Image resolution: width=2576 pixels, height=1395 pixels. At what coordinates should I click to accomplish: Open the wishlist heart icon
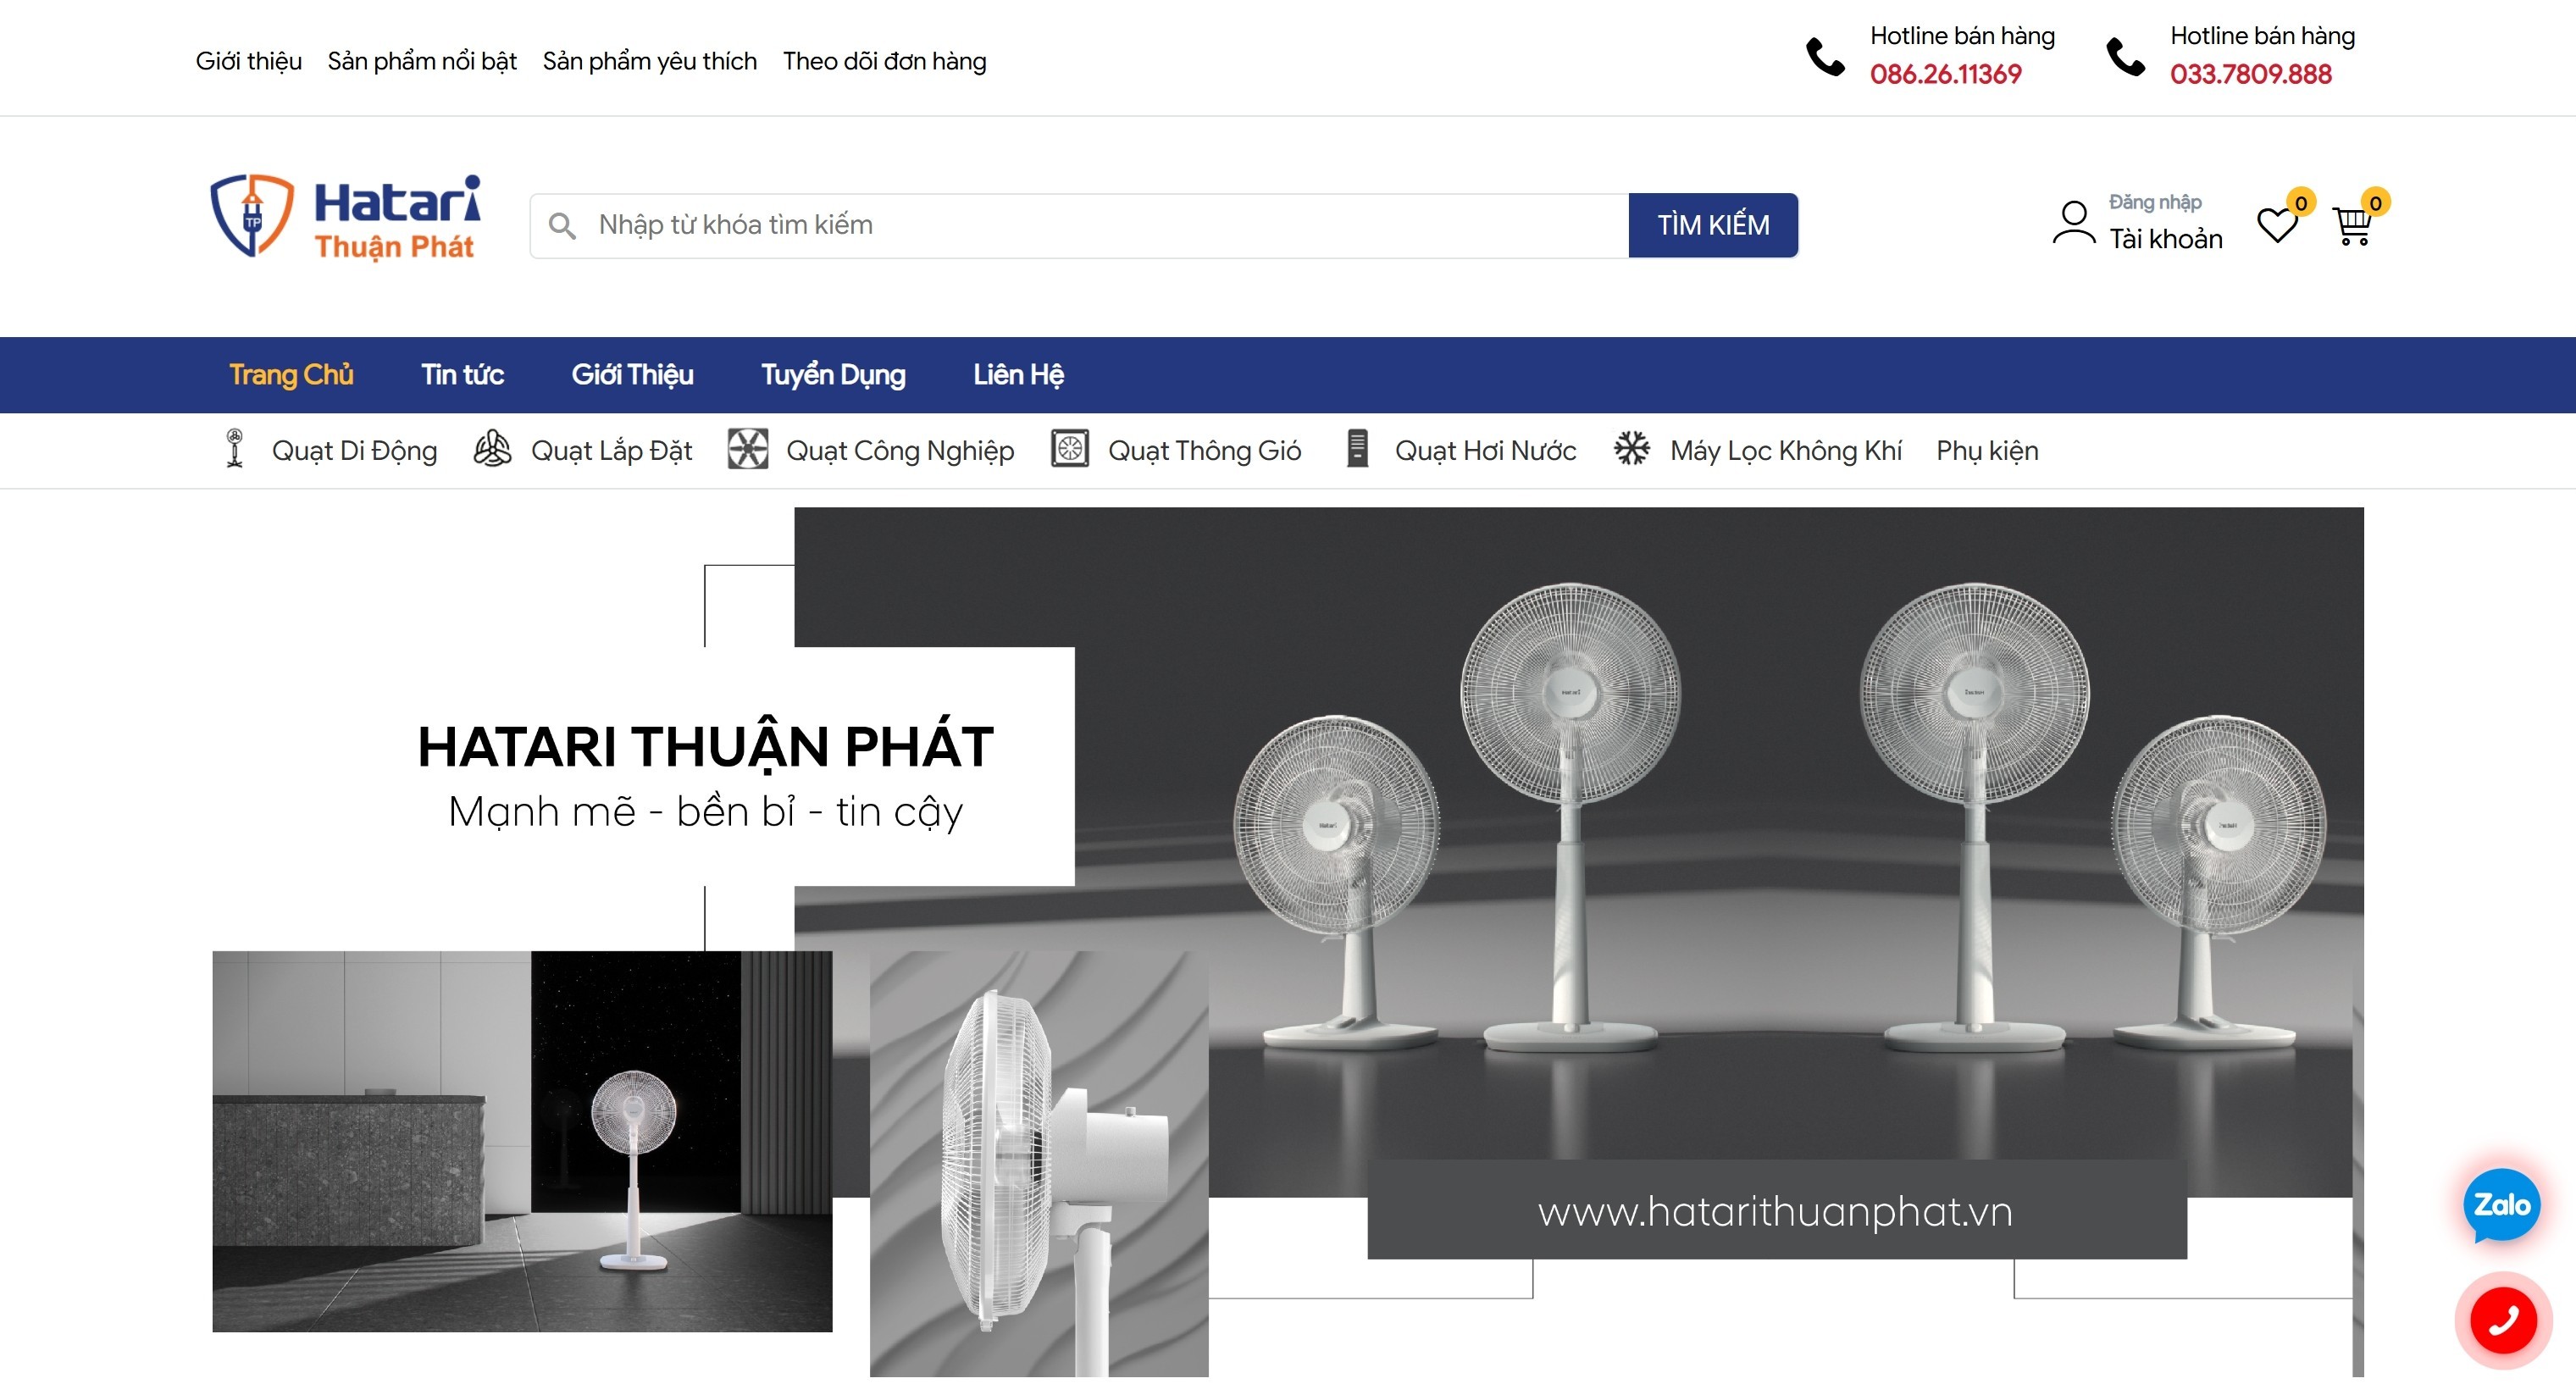tap(2278, 225)
